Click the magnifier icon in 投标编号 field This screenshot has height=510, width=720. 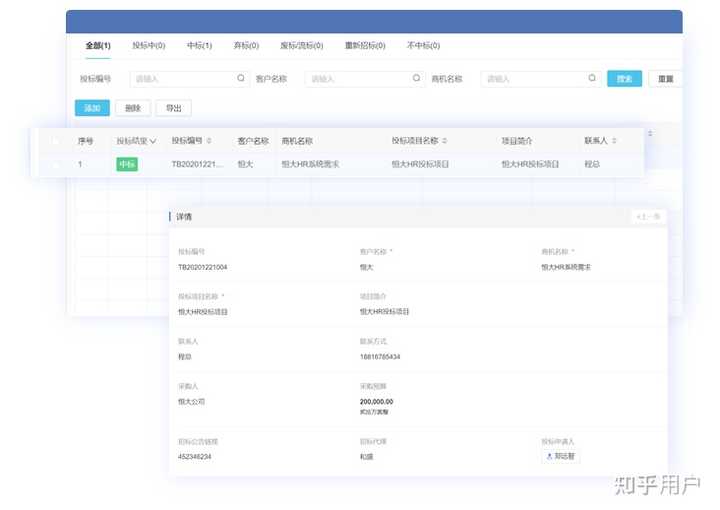point(241,78)
